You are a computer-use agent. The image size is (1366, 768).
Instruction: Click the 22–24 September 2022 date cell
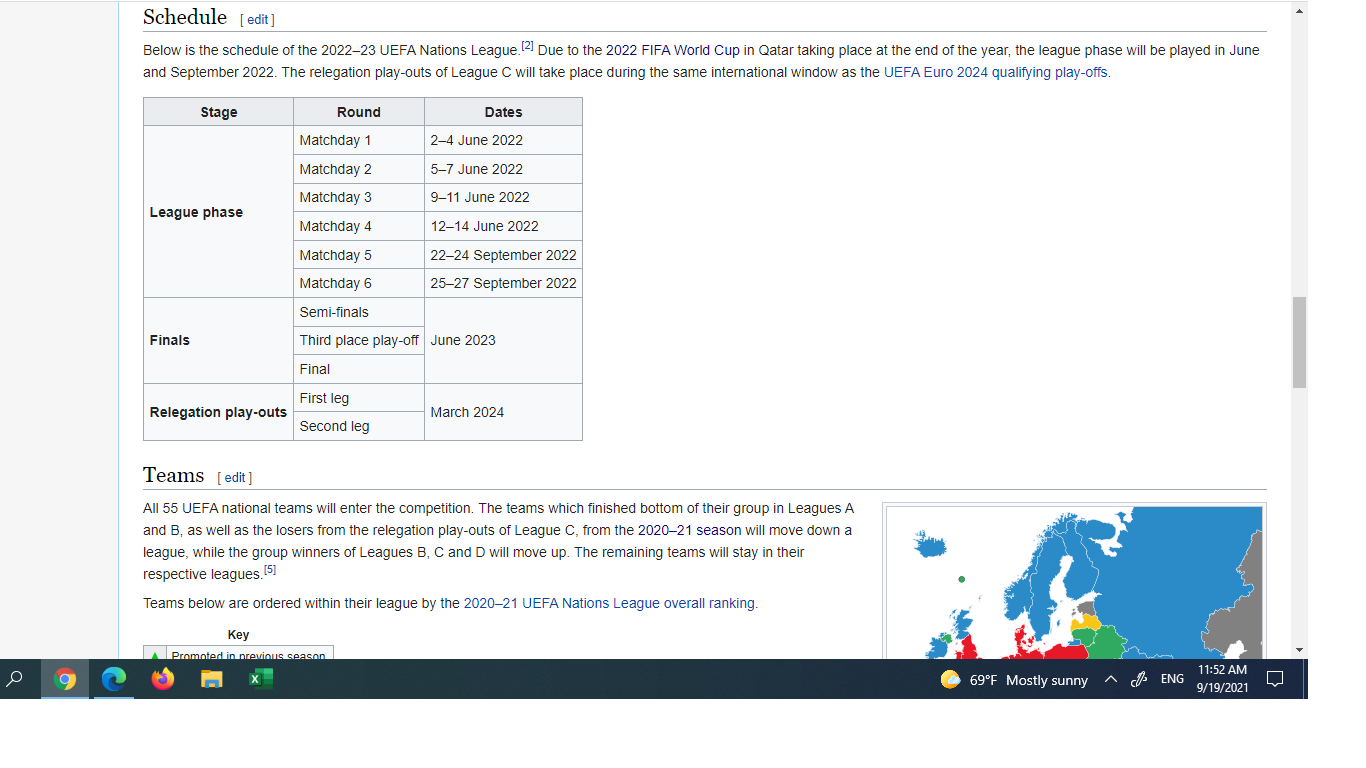(x=503, y=255)
